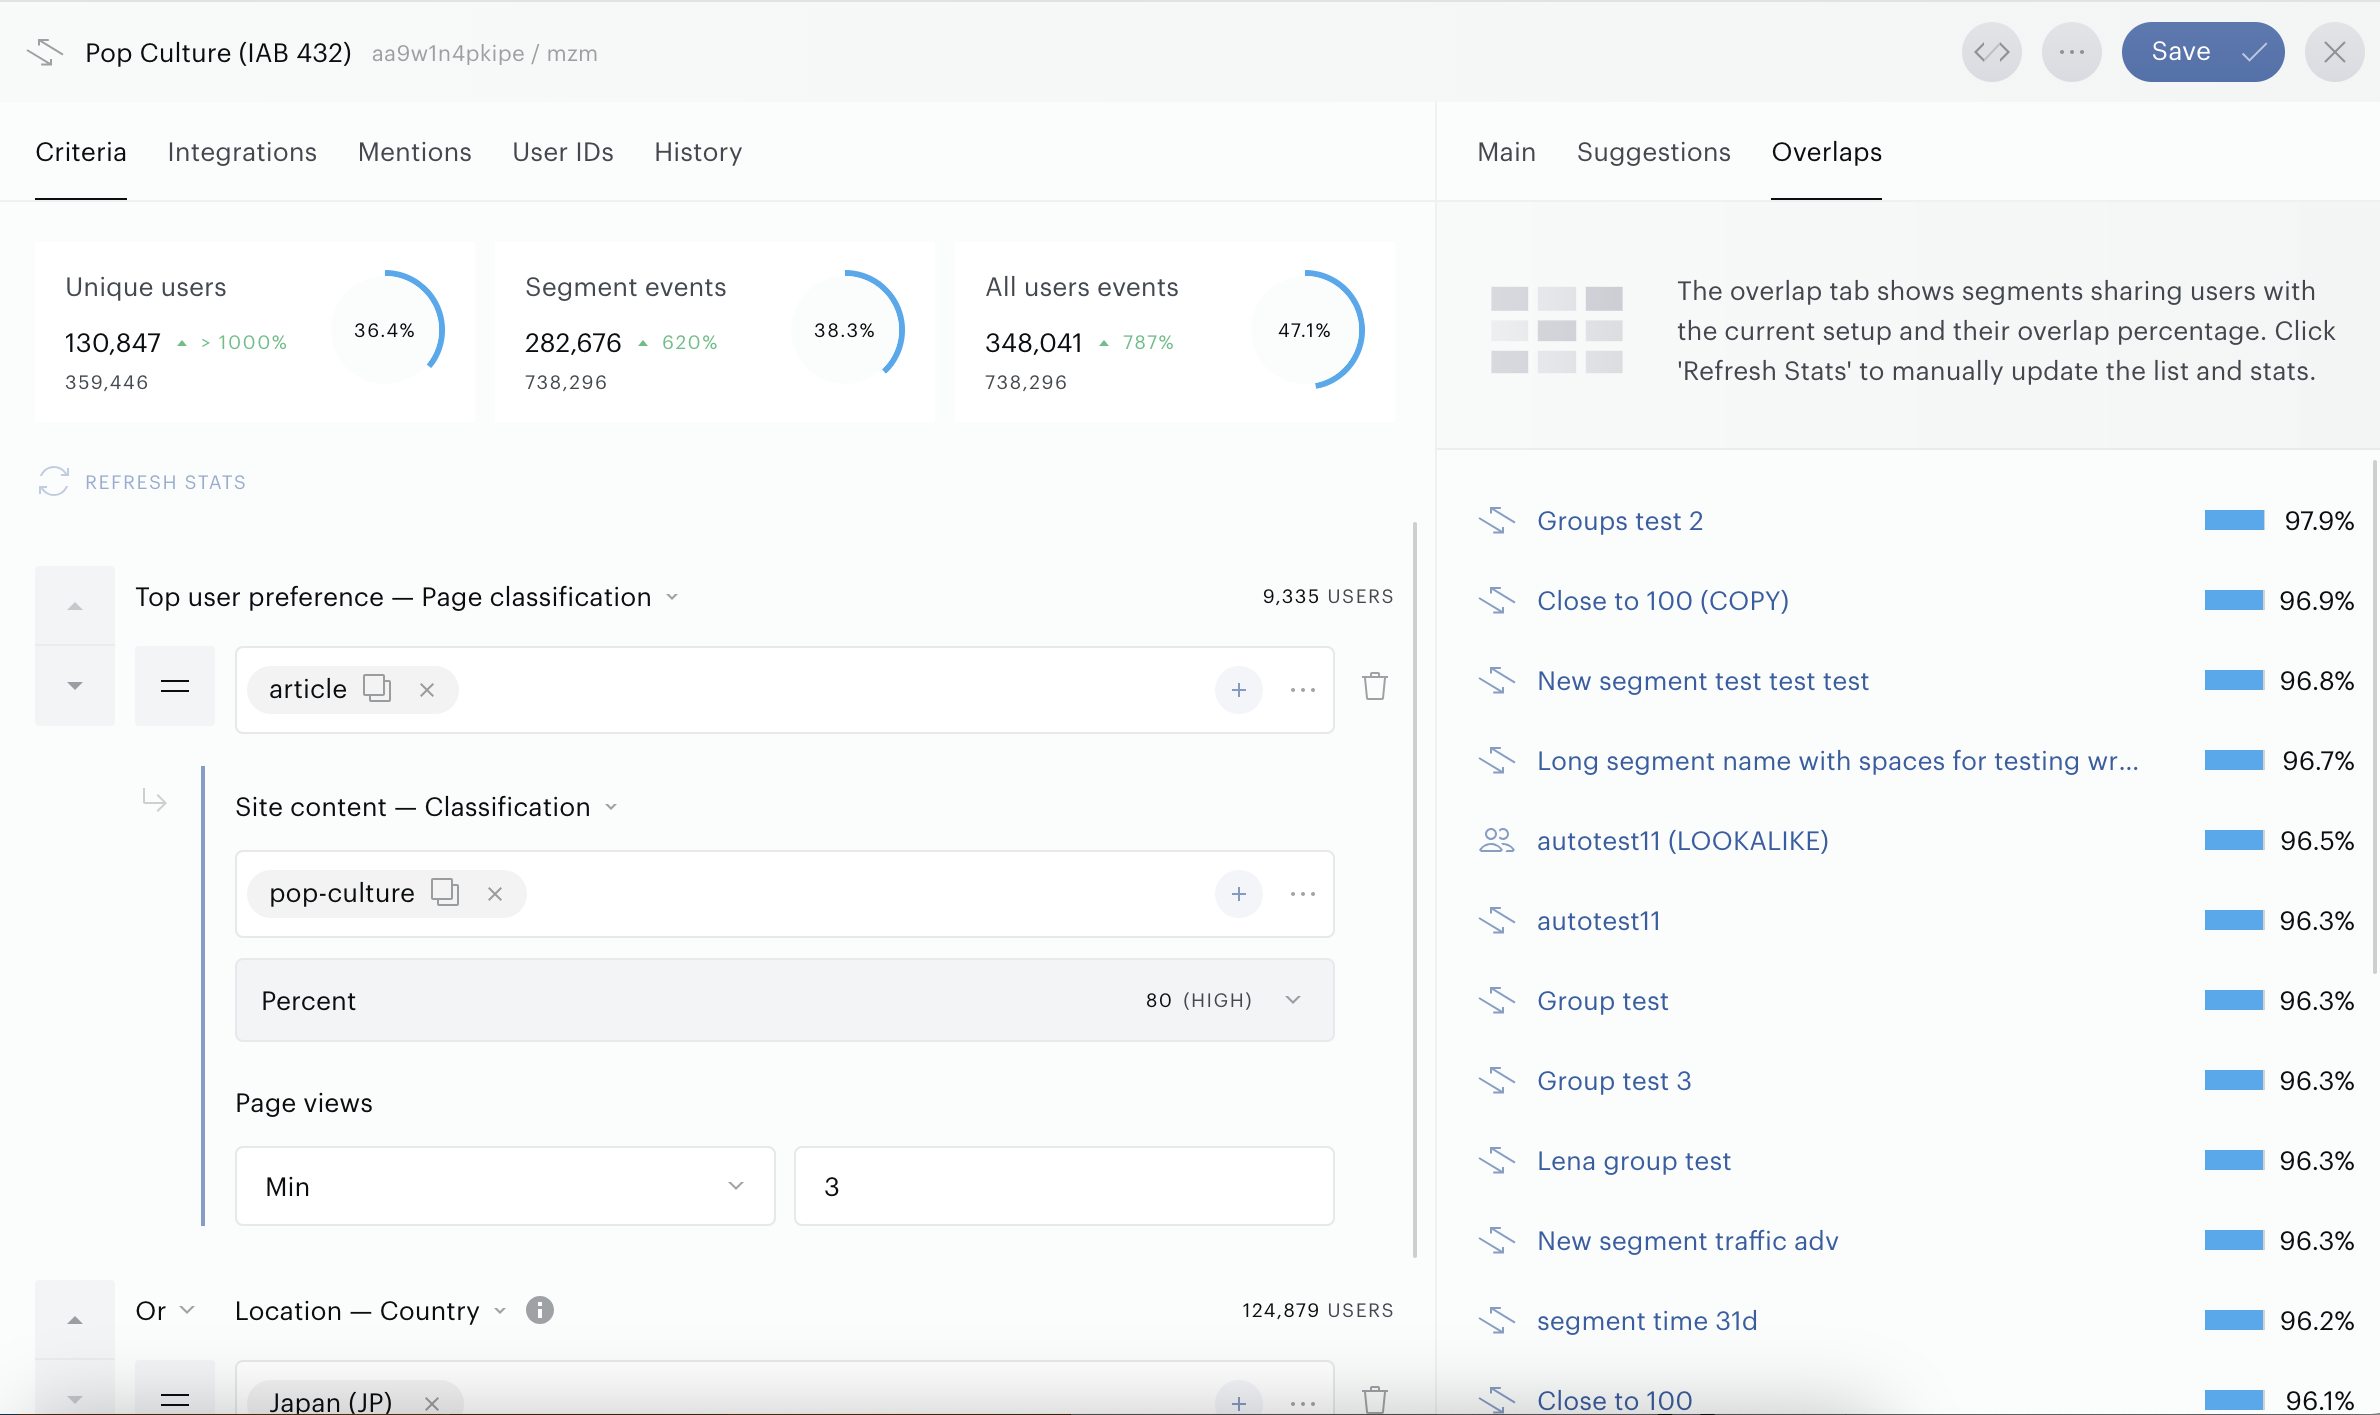The image size is (2380, 1415).
Task: Move Page classification condition down
Action: click(x=75, y=686)
